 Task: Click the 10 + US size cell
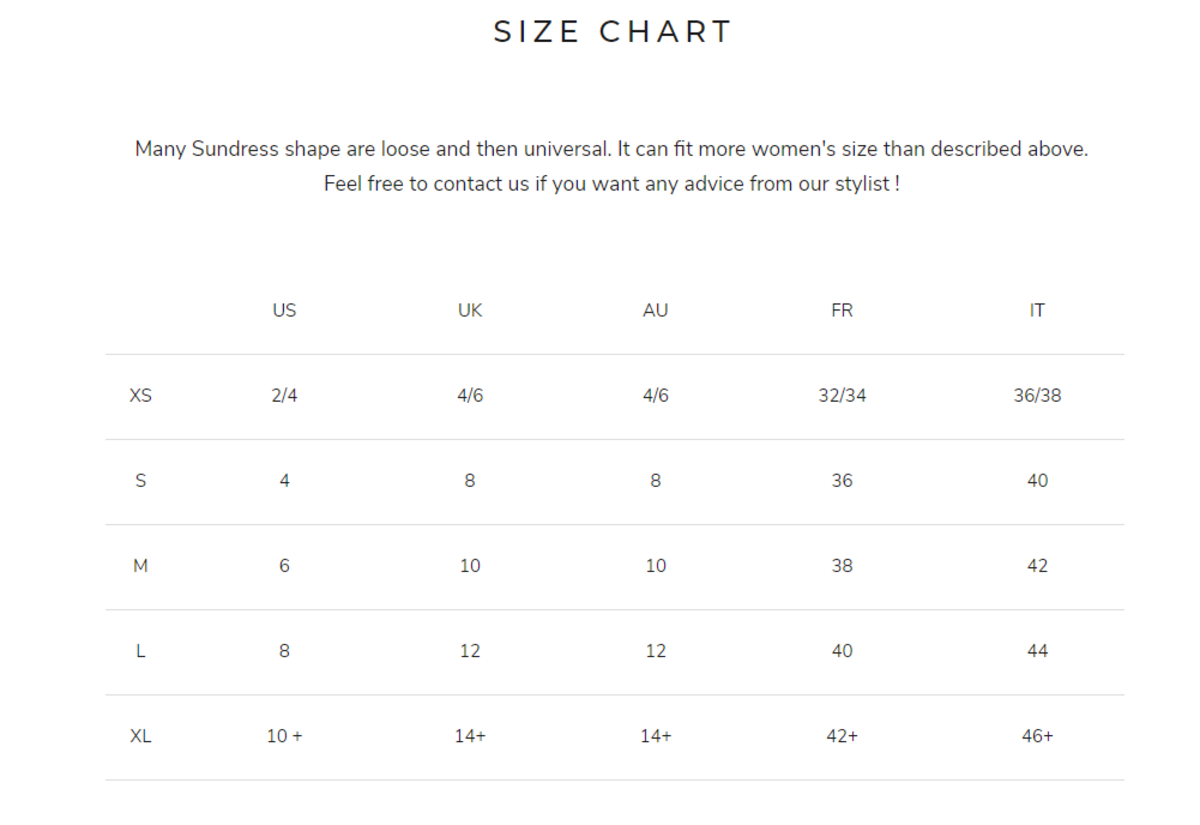284,736
